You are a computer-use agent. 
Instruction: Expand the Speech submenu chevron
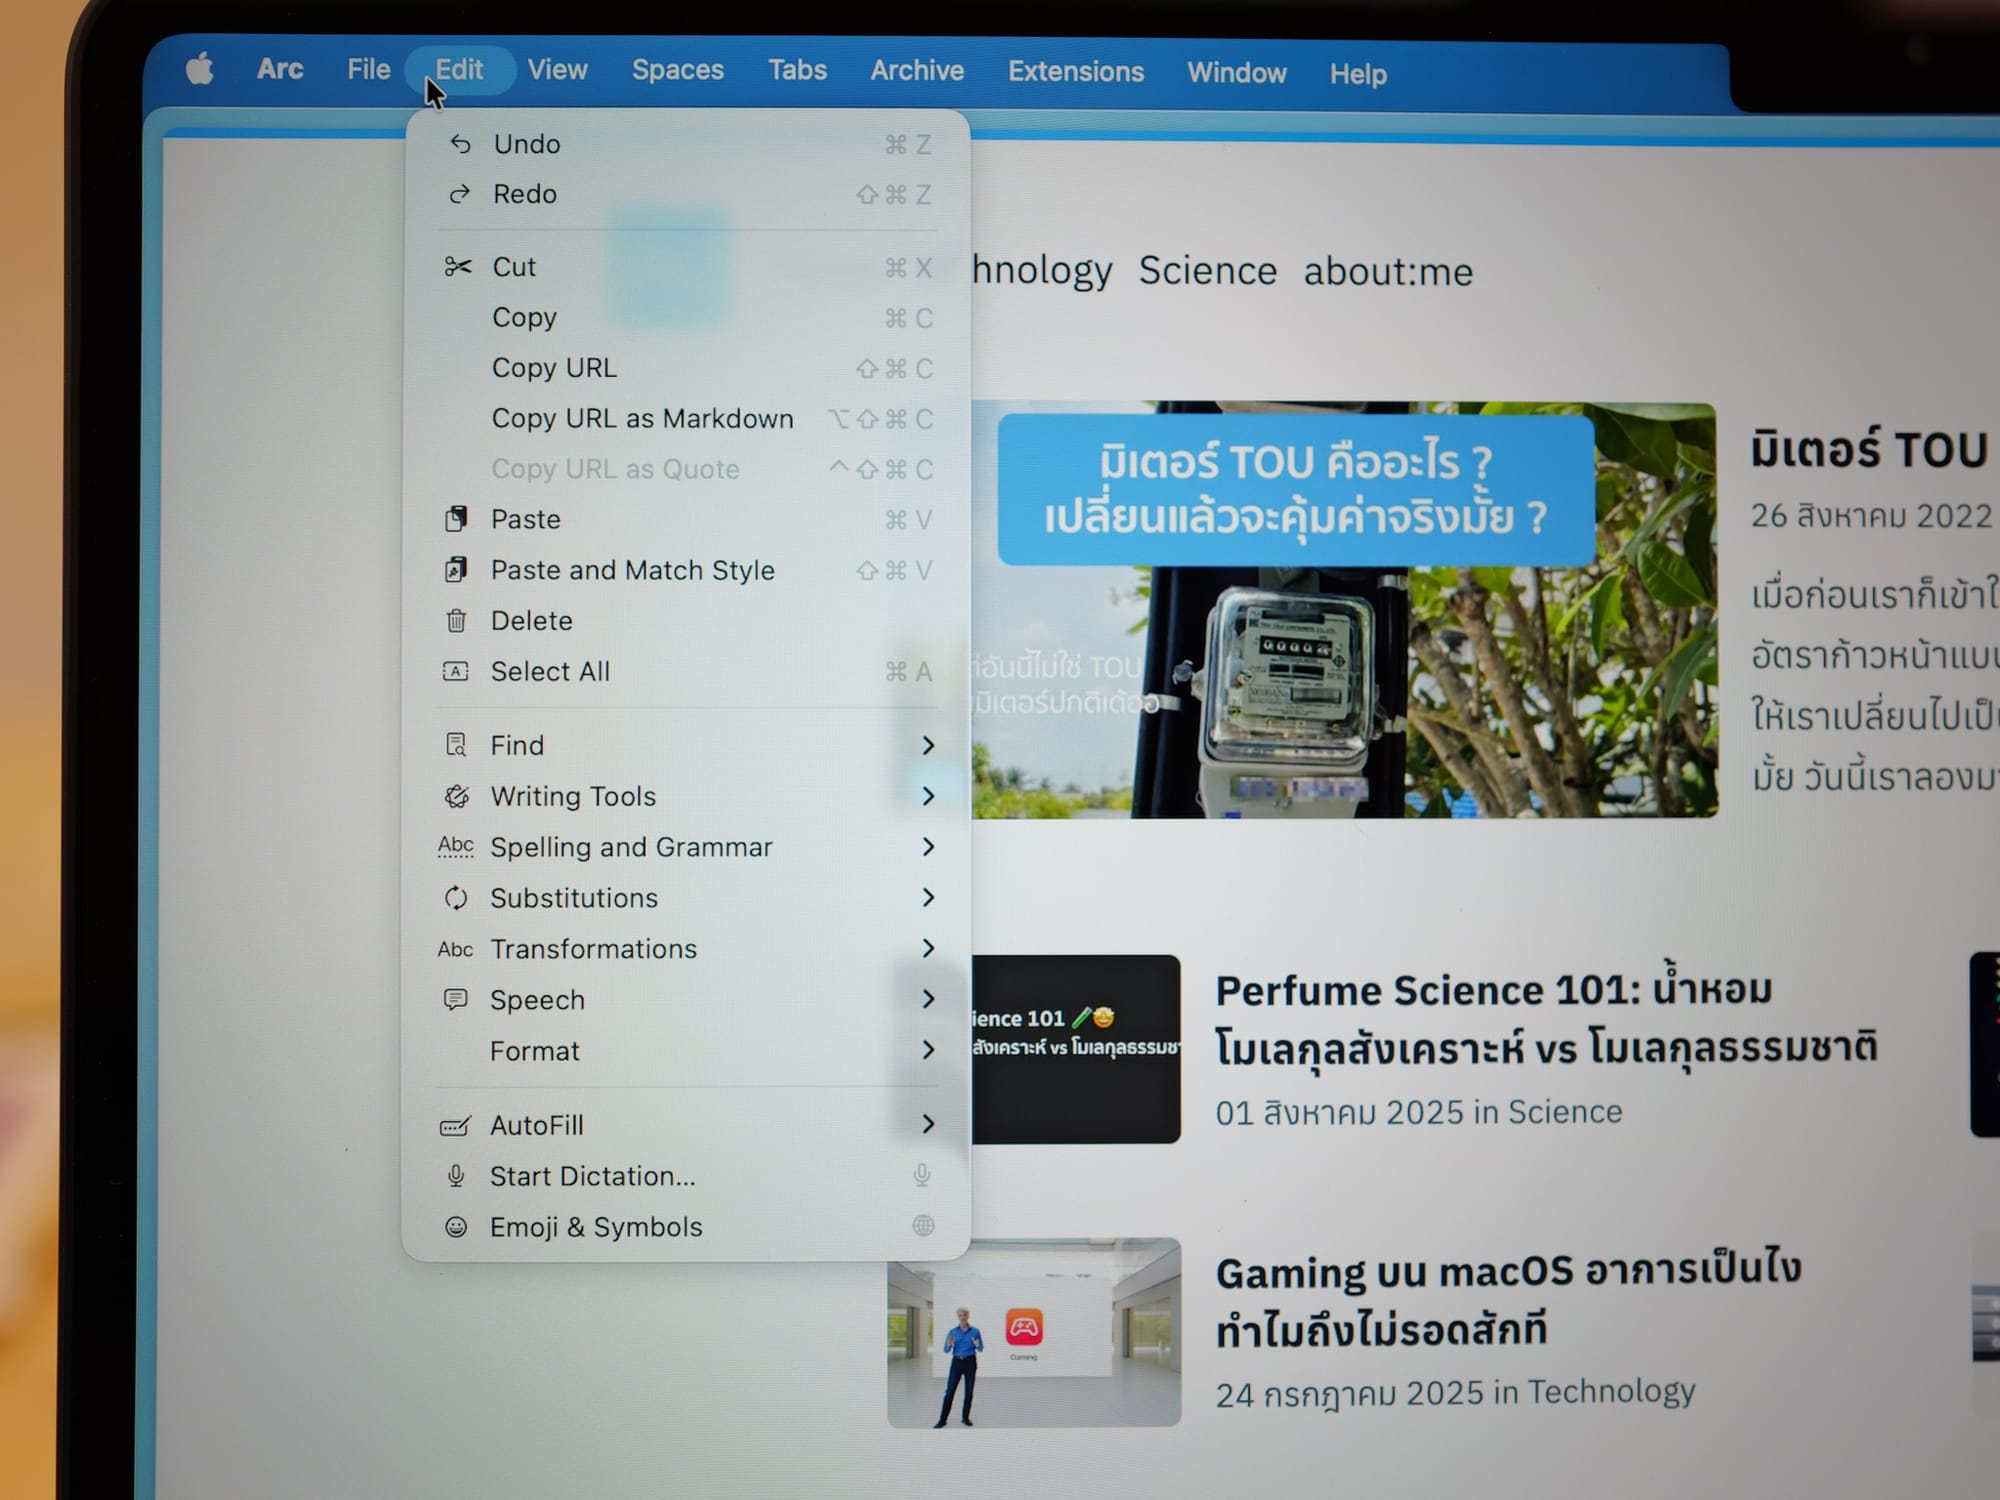(x=928, y=999)
